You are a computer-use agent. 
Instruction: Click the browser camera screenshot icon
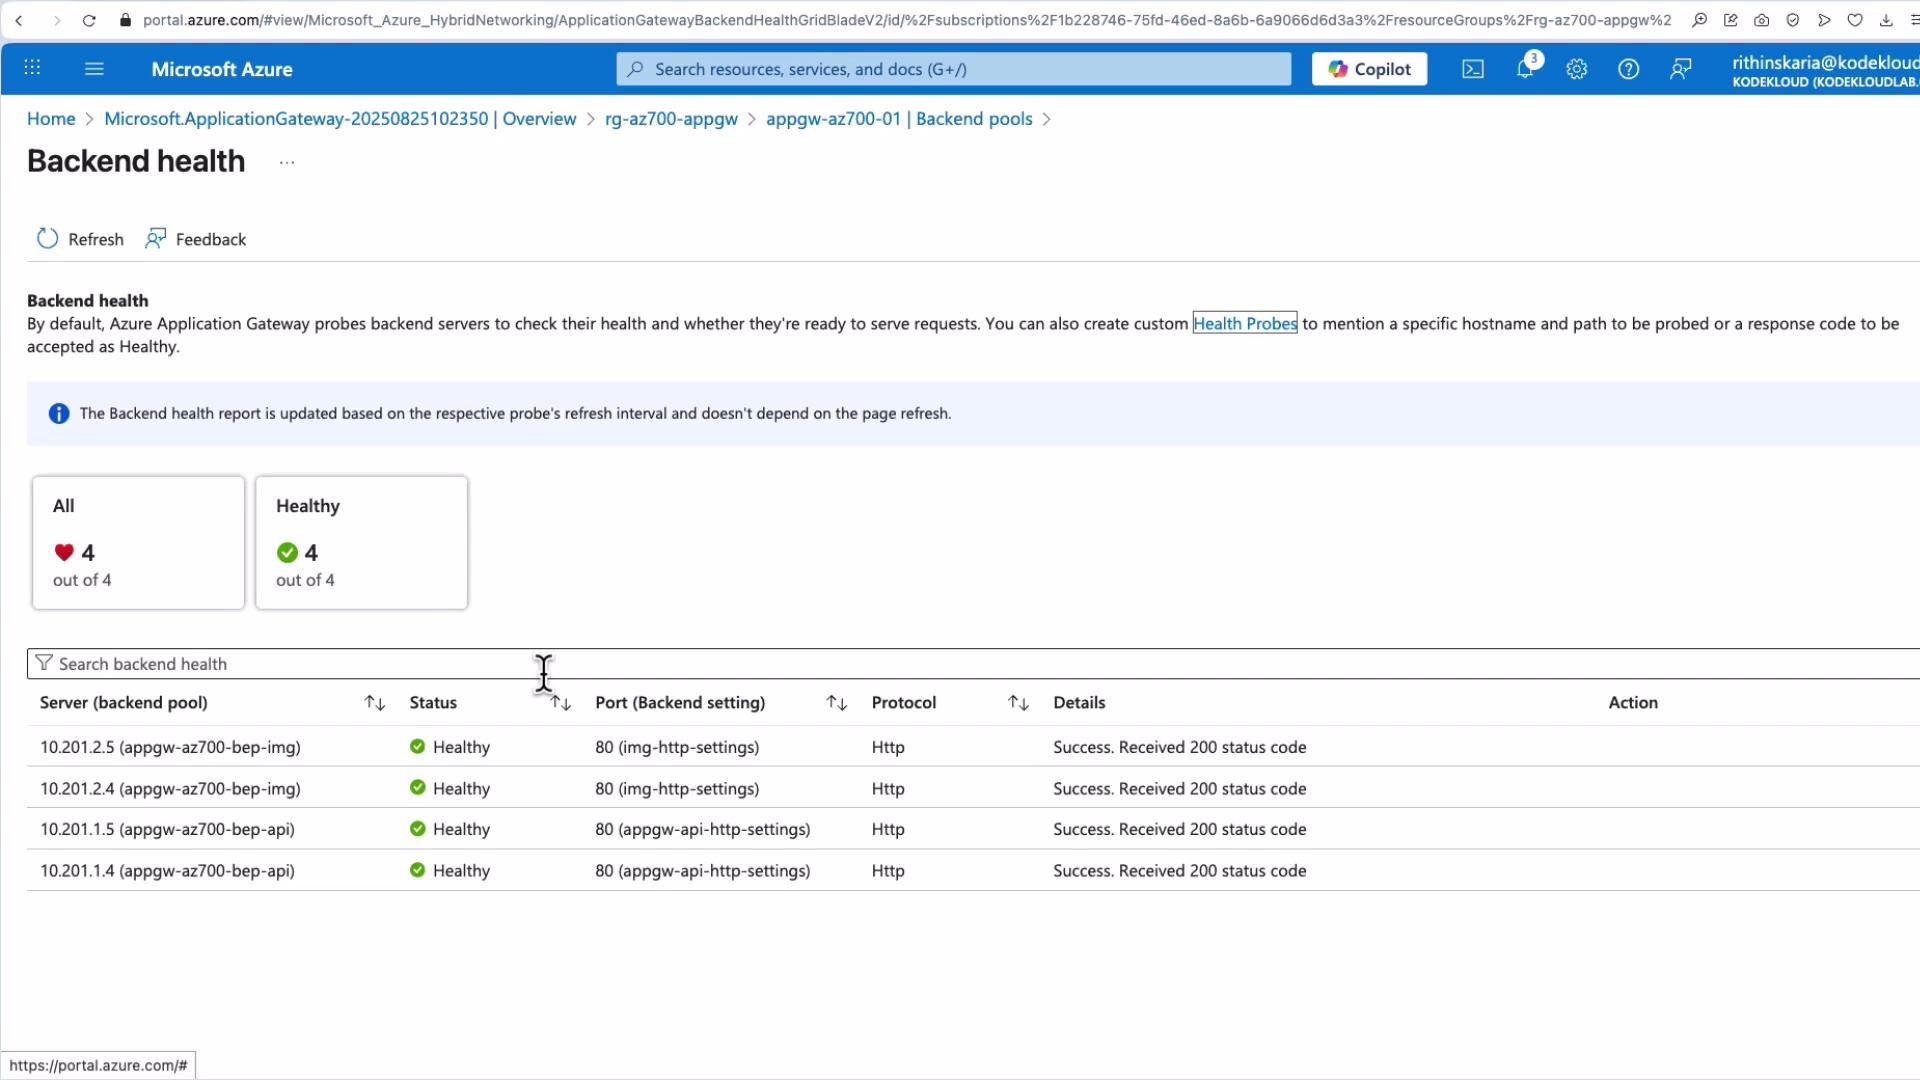pos(1762,20)
